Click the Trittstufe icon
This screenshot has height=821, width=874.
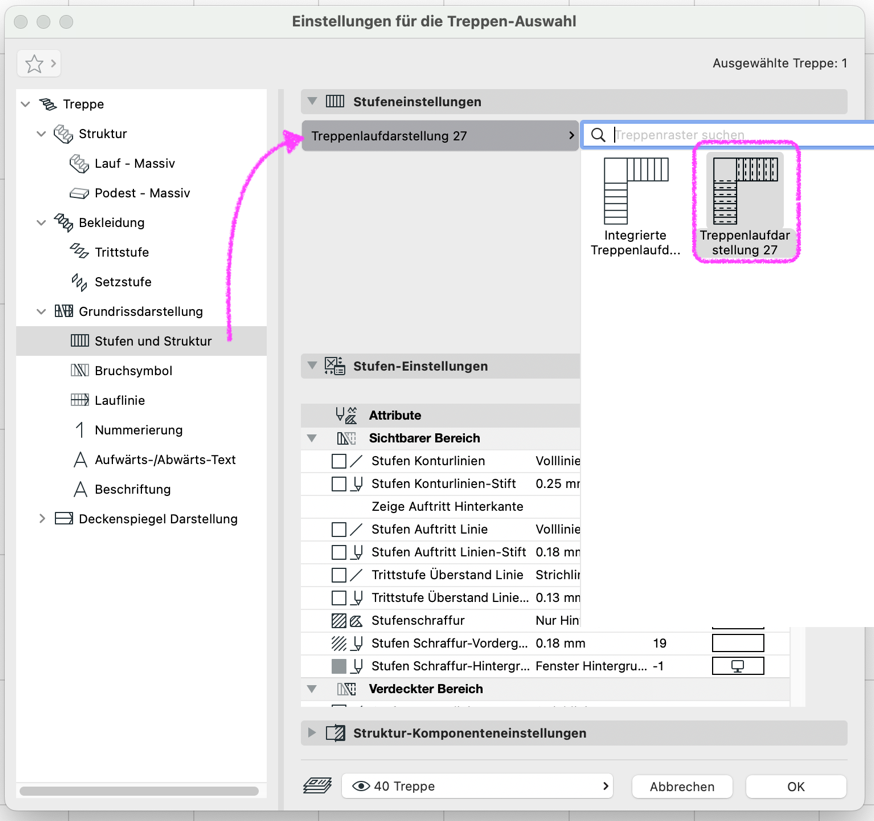[x=79, y=252]
